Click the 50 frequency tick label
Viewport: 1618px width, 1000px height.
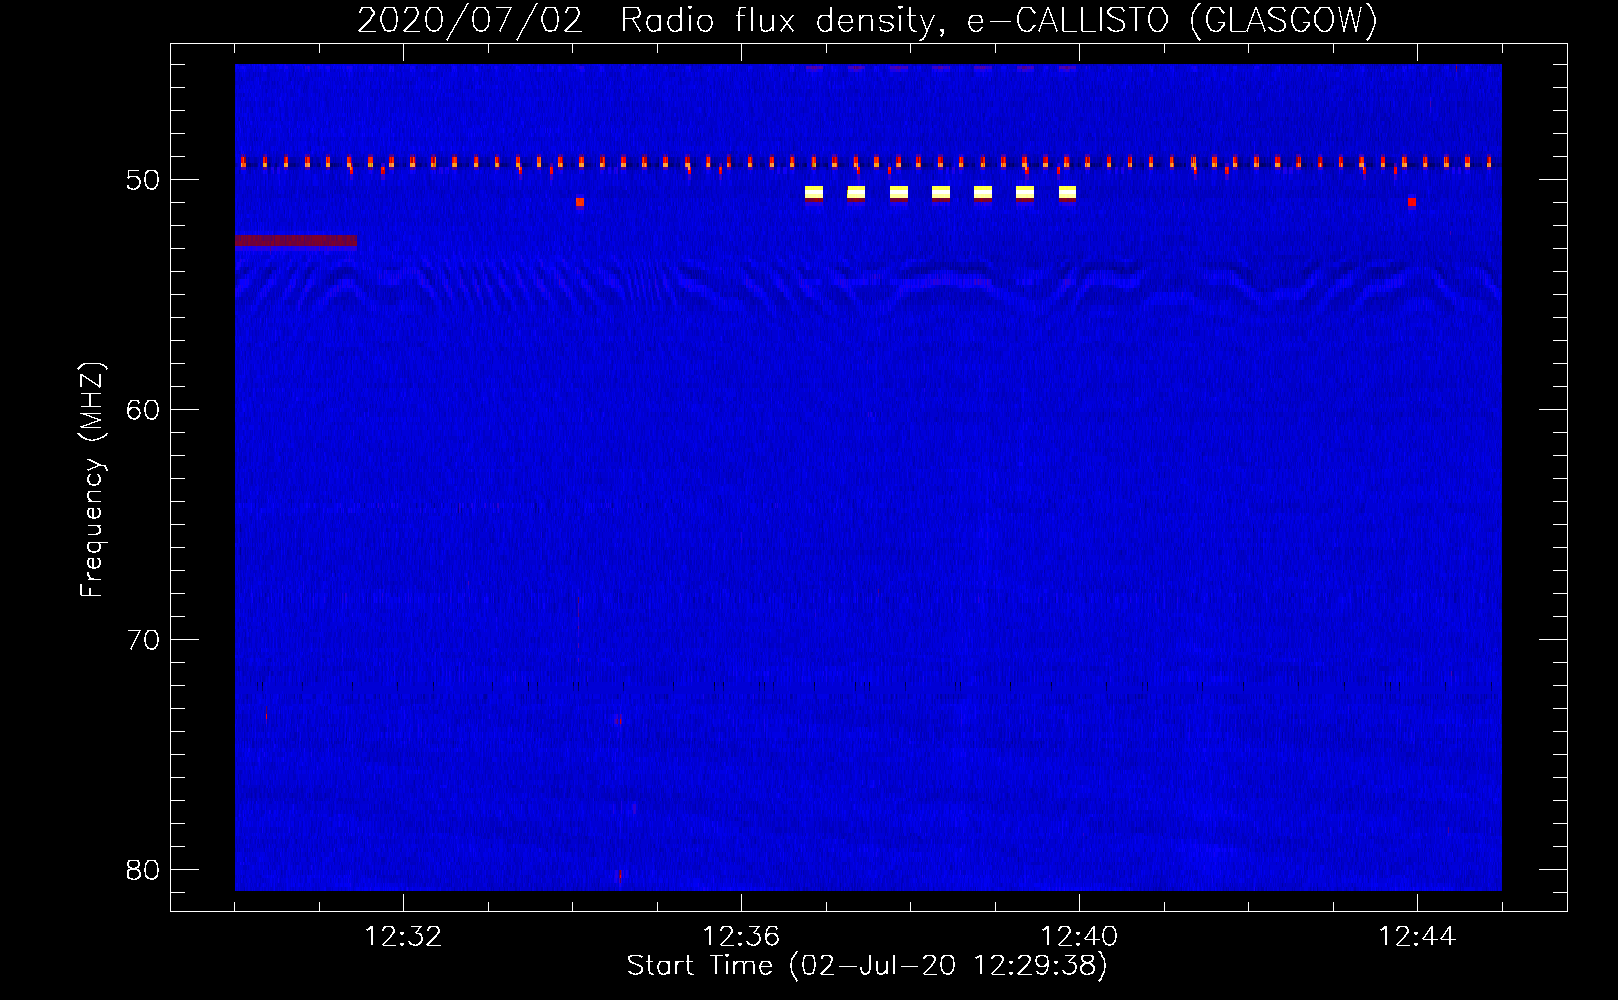pyautogui.click(x=143, y=180)
